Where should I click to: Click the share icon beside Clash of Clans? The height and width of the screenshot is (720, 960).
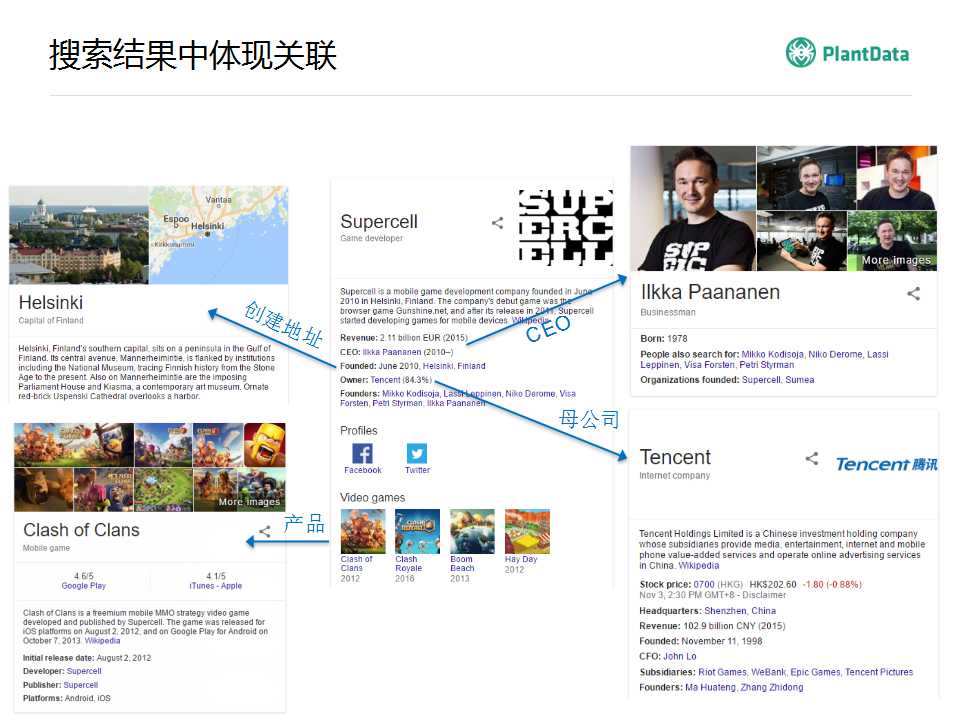click(265, 531)
